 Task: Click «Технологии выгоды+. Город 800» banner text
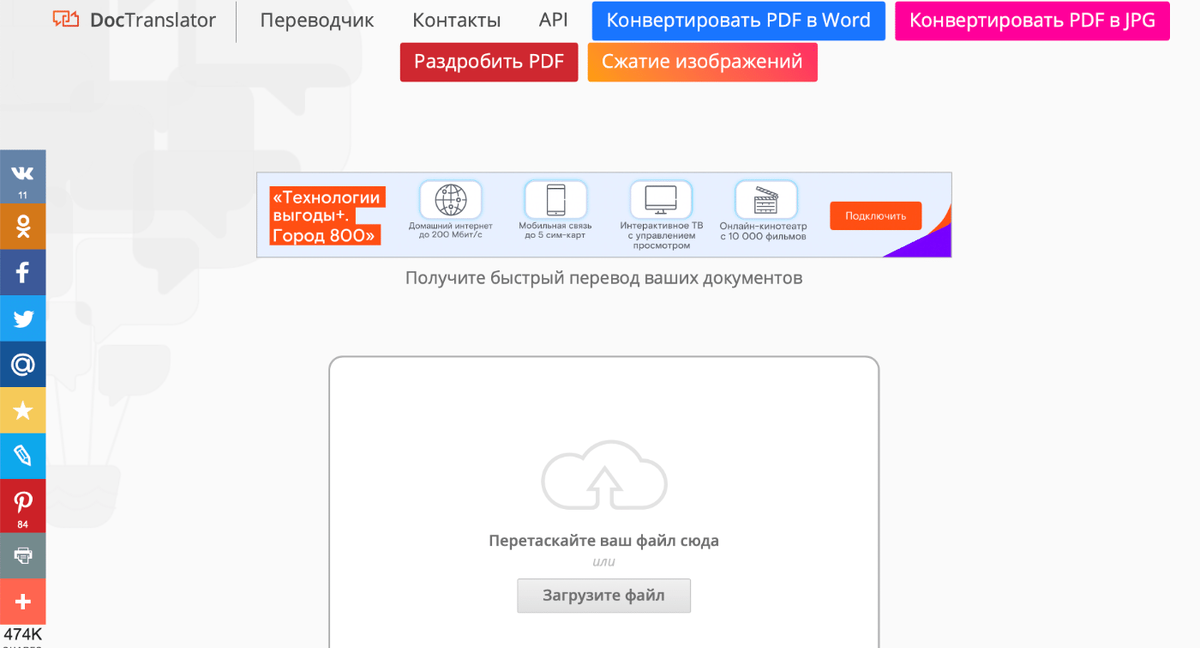(326, 217)
